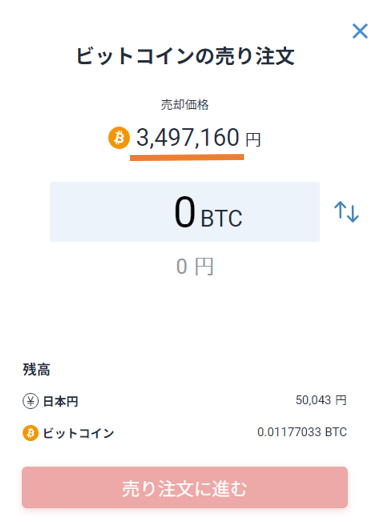The image size is (387, 522).
Task: Click the 売却価格 label
Action: pyautogui.click(x=185, y=105)
